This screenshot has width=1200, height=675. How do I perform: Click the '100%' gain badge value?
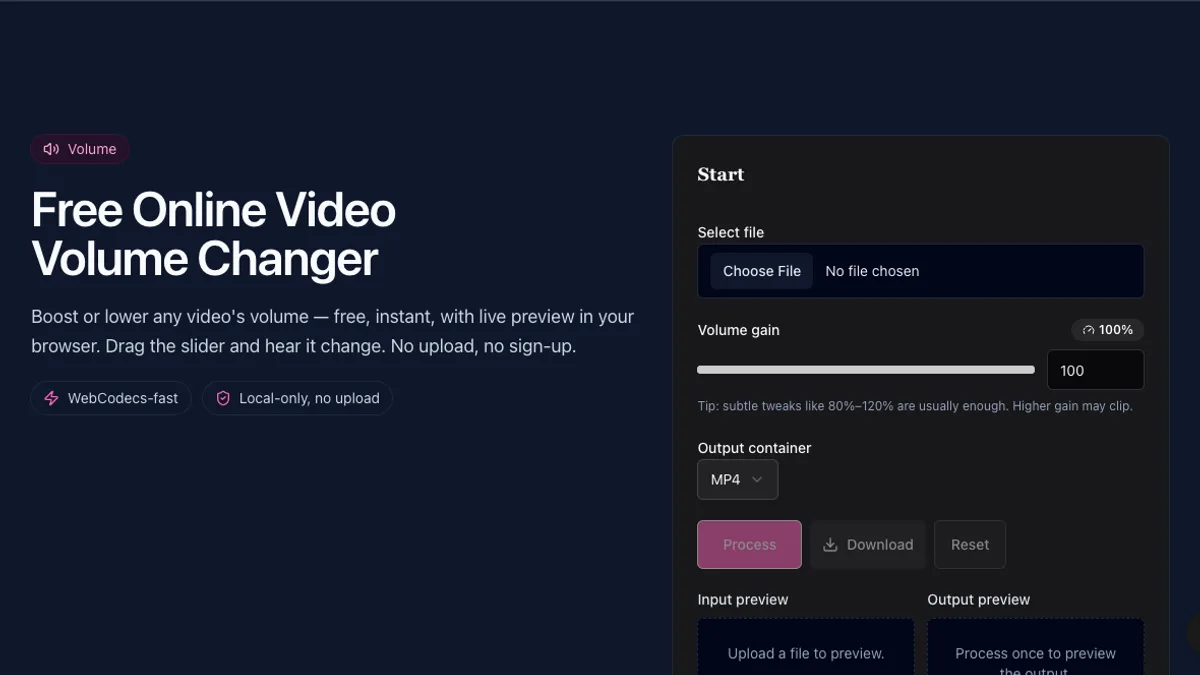[1116, 330]
